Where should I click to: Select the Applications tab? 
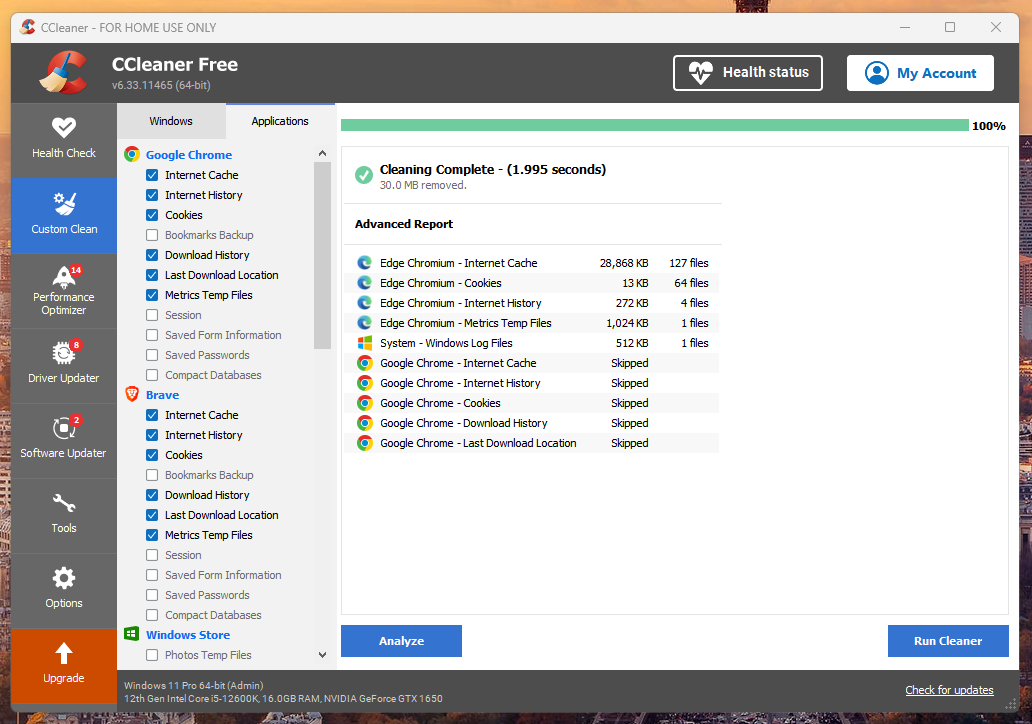pos(280,121)
